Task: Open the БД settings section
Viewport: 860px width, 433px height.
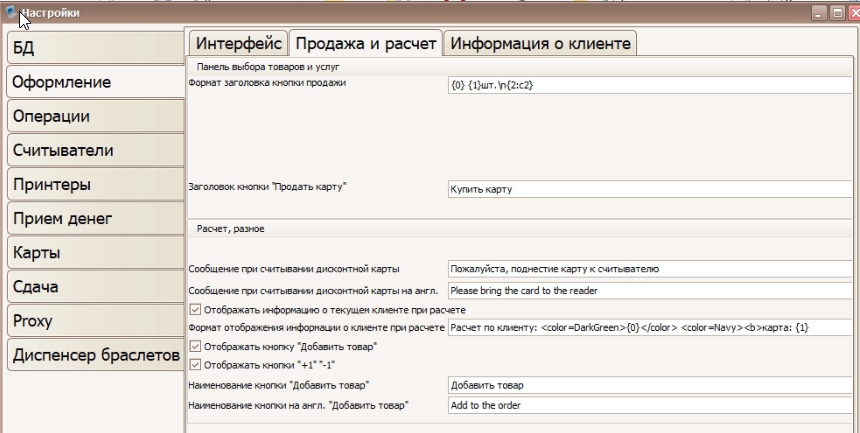Action: pos(95,48)
